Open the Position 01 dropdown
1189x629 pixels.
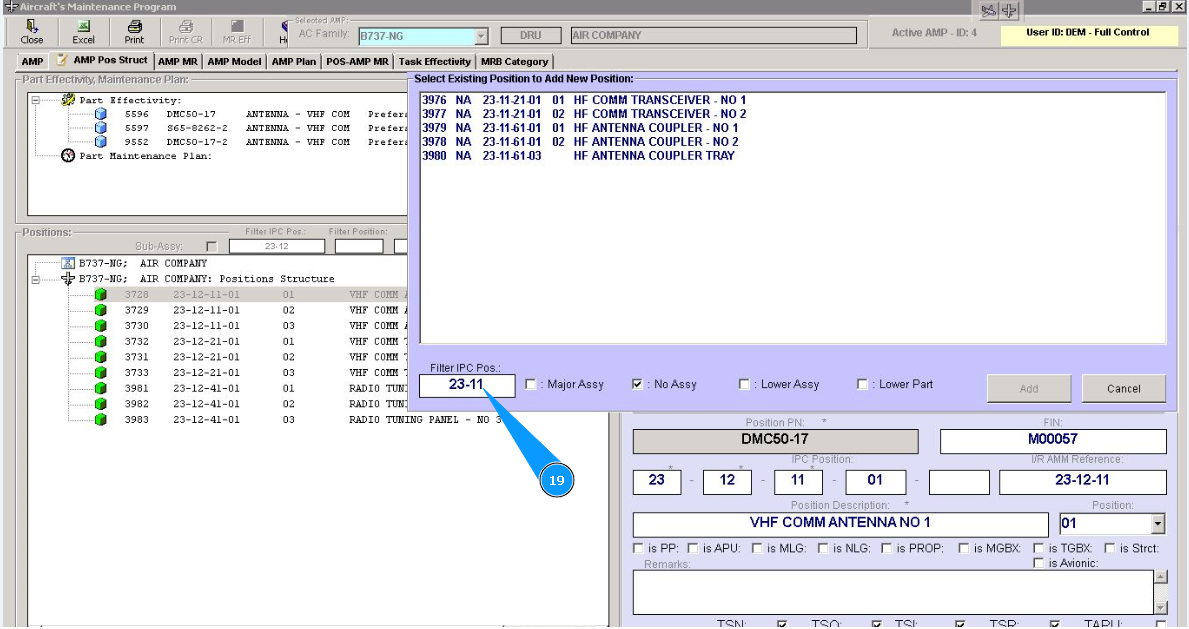pyautogui.click(x=1158, y=523)
